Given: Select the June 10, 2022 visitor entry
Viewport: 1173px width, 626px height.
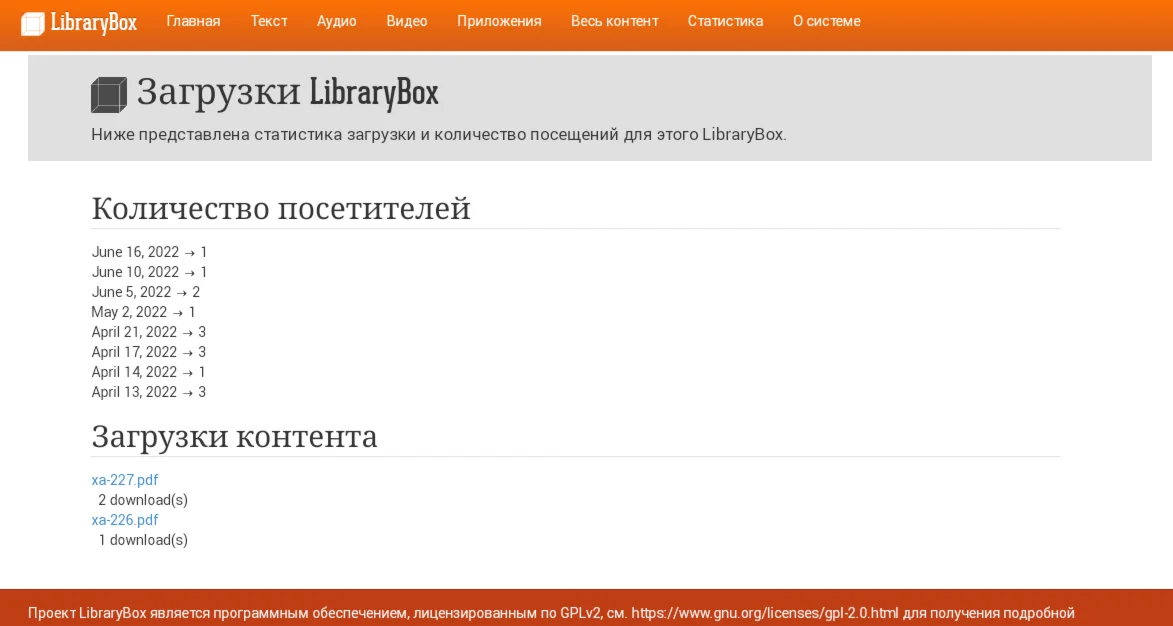Looking at the screenshot, I should click(x=150, y=272).
